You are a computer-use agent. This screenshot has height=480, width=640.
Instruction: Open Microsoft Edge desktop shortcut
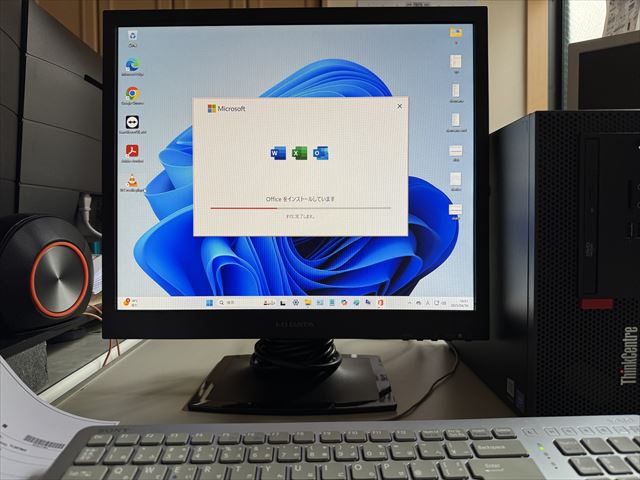[x=132, y=64]
